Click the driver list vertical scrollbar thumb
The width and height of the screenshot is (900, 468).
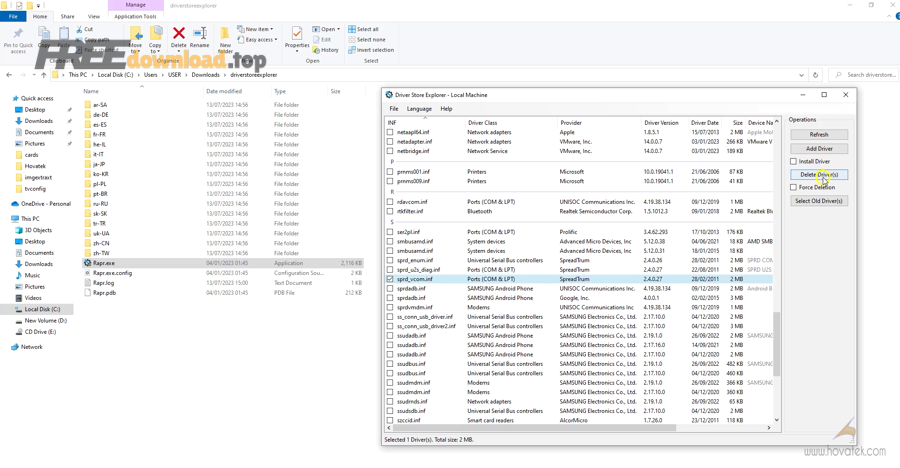[777, 344]
